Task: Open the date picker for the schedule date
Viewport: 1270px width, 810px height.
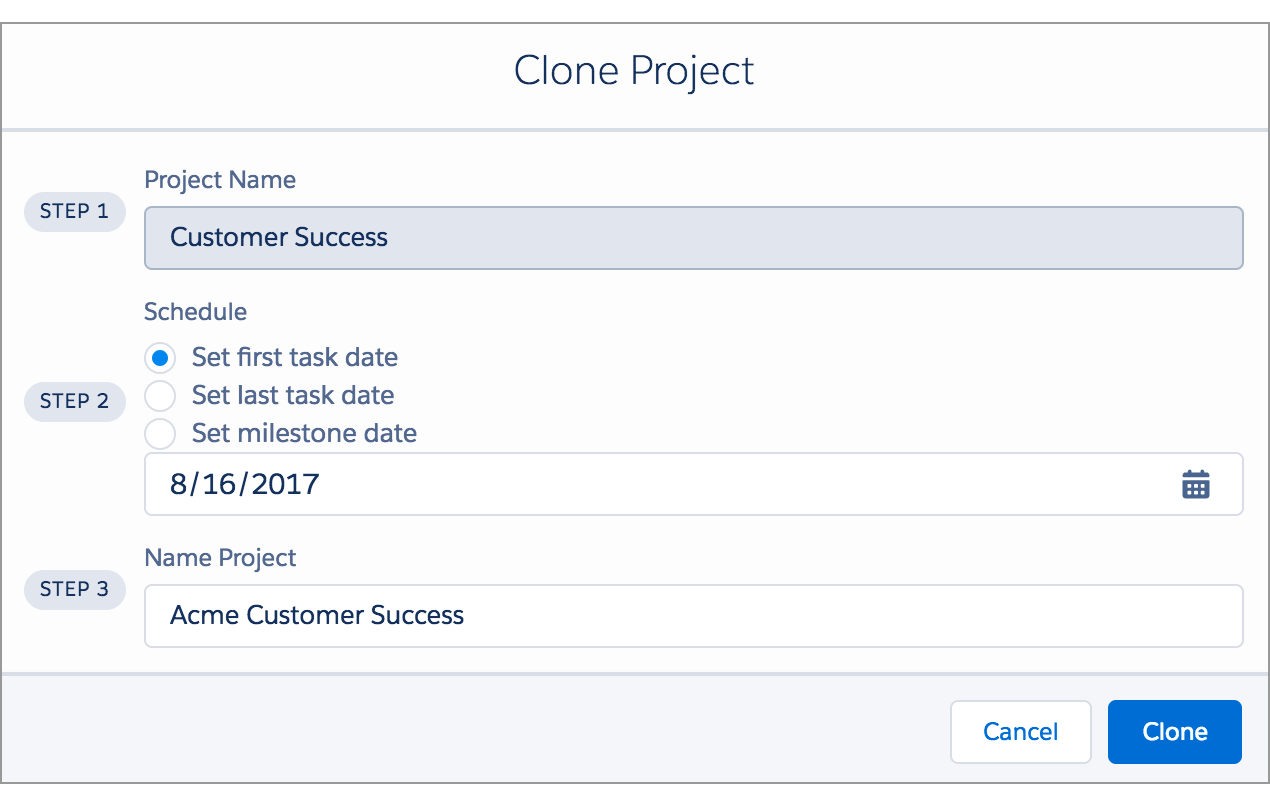Action: click(x=1196, y=483)
